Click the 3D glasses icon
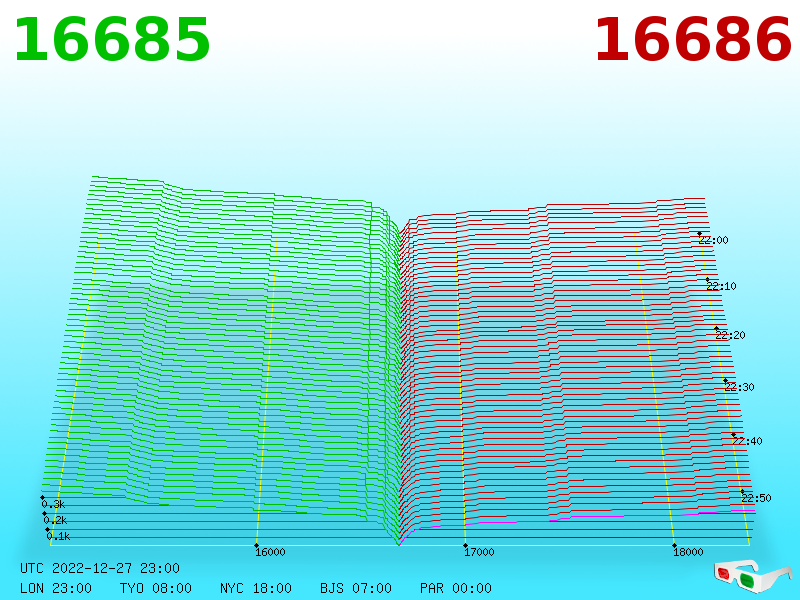The image size is (800, 600). [752, 575]
